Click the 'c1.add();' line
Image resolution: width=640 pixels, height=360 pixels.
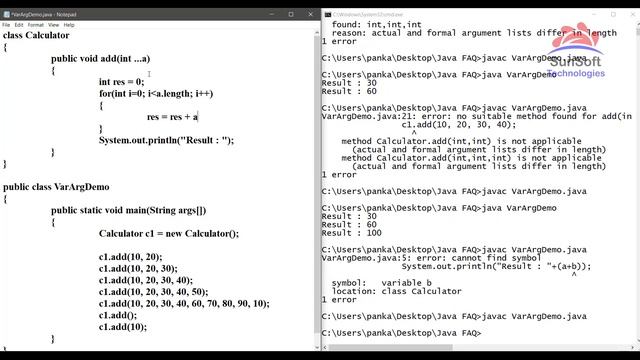pos(118,315)
